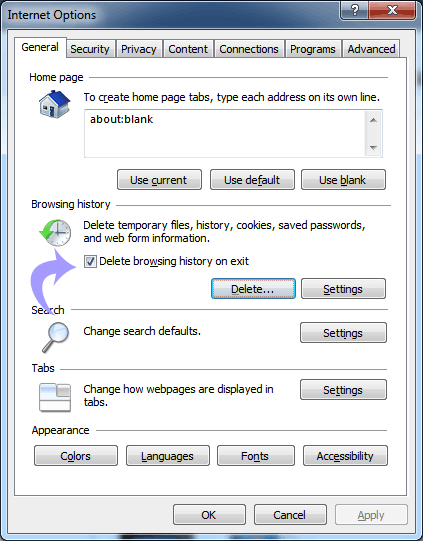Click the Use current button
424x541 pixels.
pos(159,180)
